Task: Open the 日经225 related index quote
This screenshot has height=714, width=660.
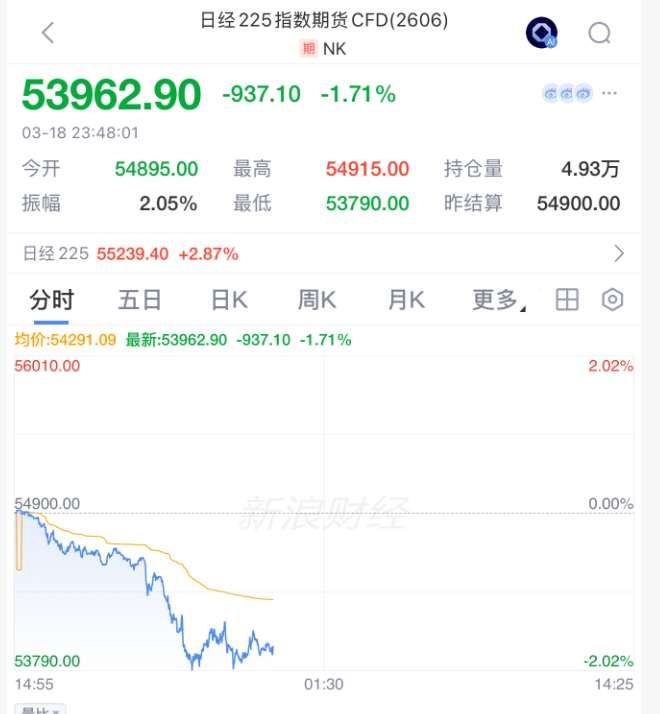Action: (130, 254)
